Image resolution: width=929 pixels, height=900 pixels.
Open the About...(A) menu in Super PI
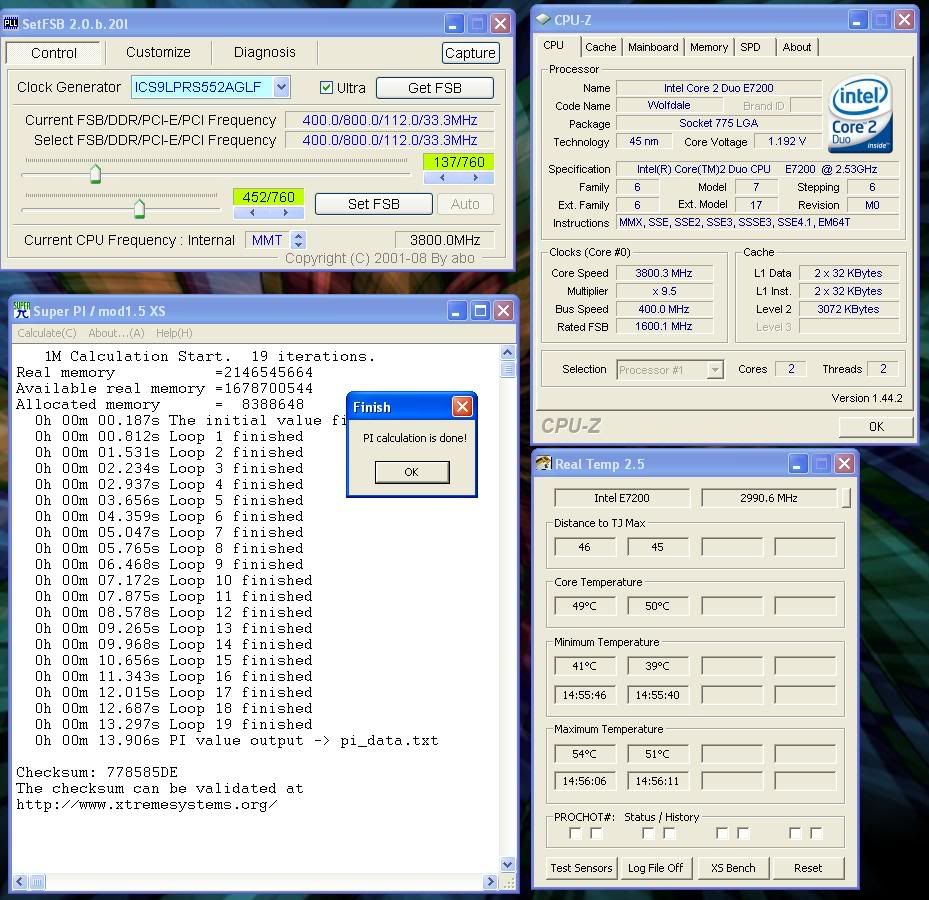pyautogui.click(x=116, y=333)
